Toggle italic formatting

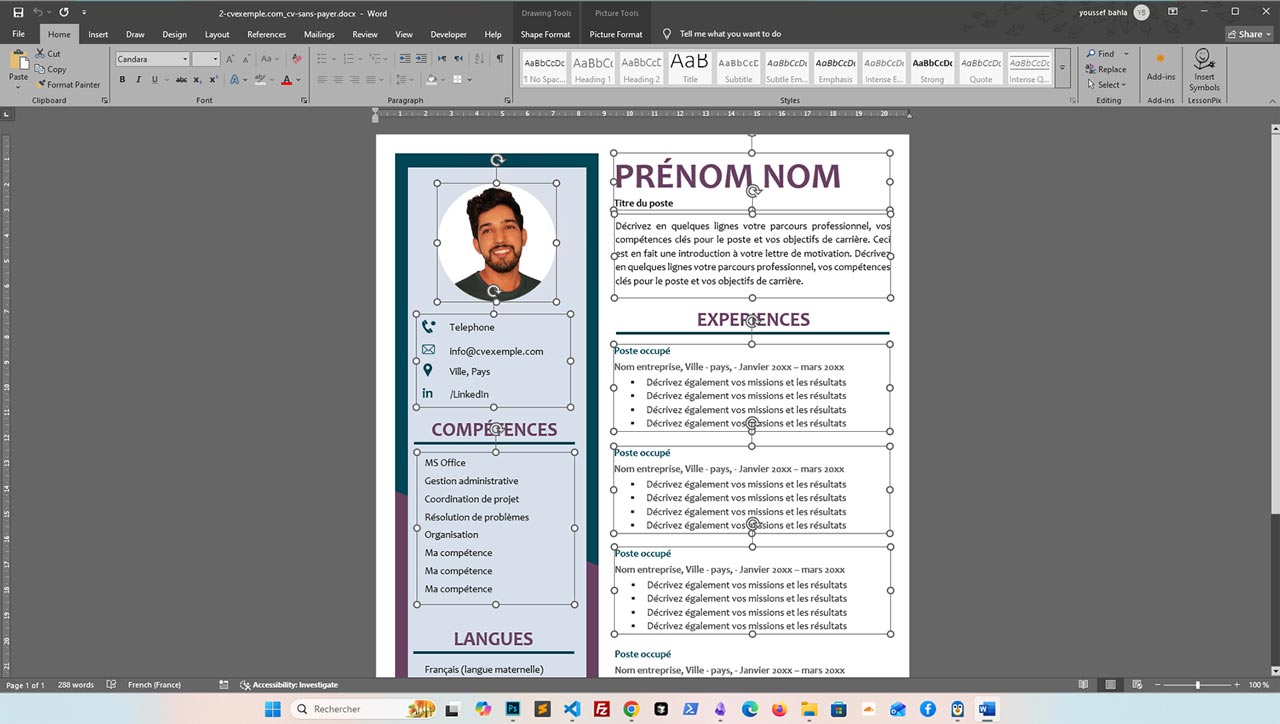(137, 80)
